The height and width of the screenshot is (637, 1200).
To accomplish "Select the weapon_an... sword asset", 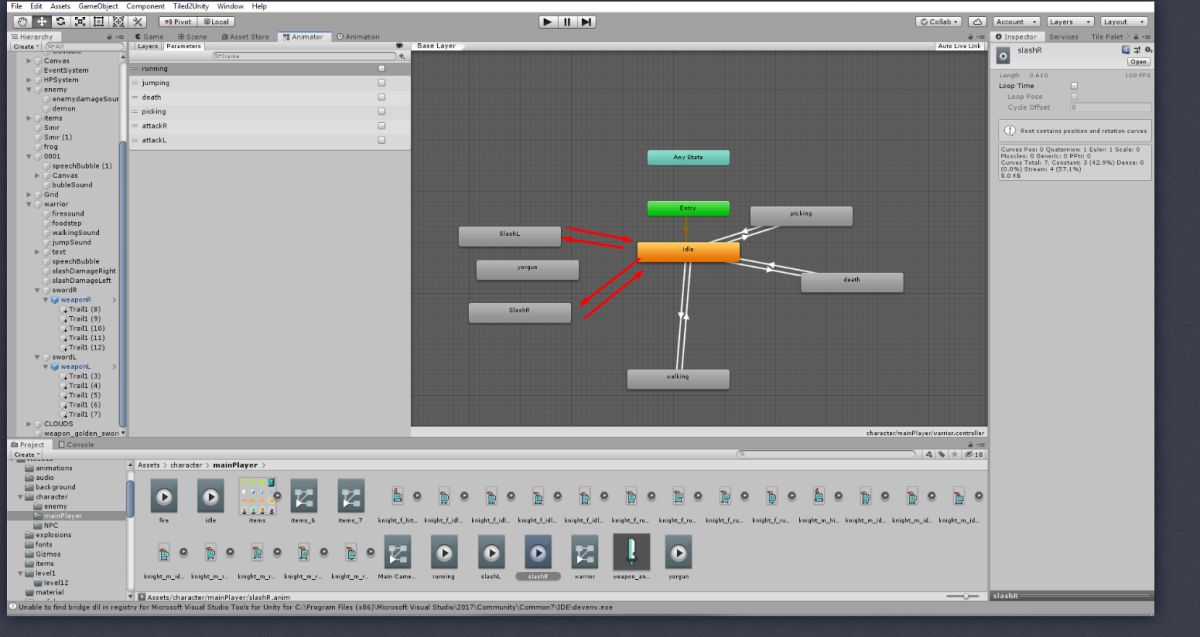I will click(x=632, y=551).
